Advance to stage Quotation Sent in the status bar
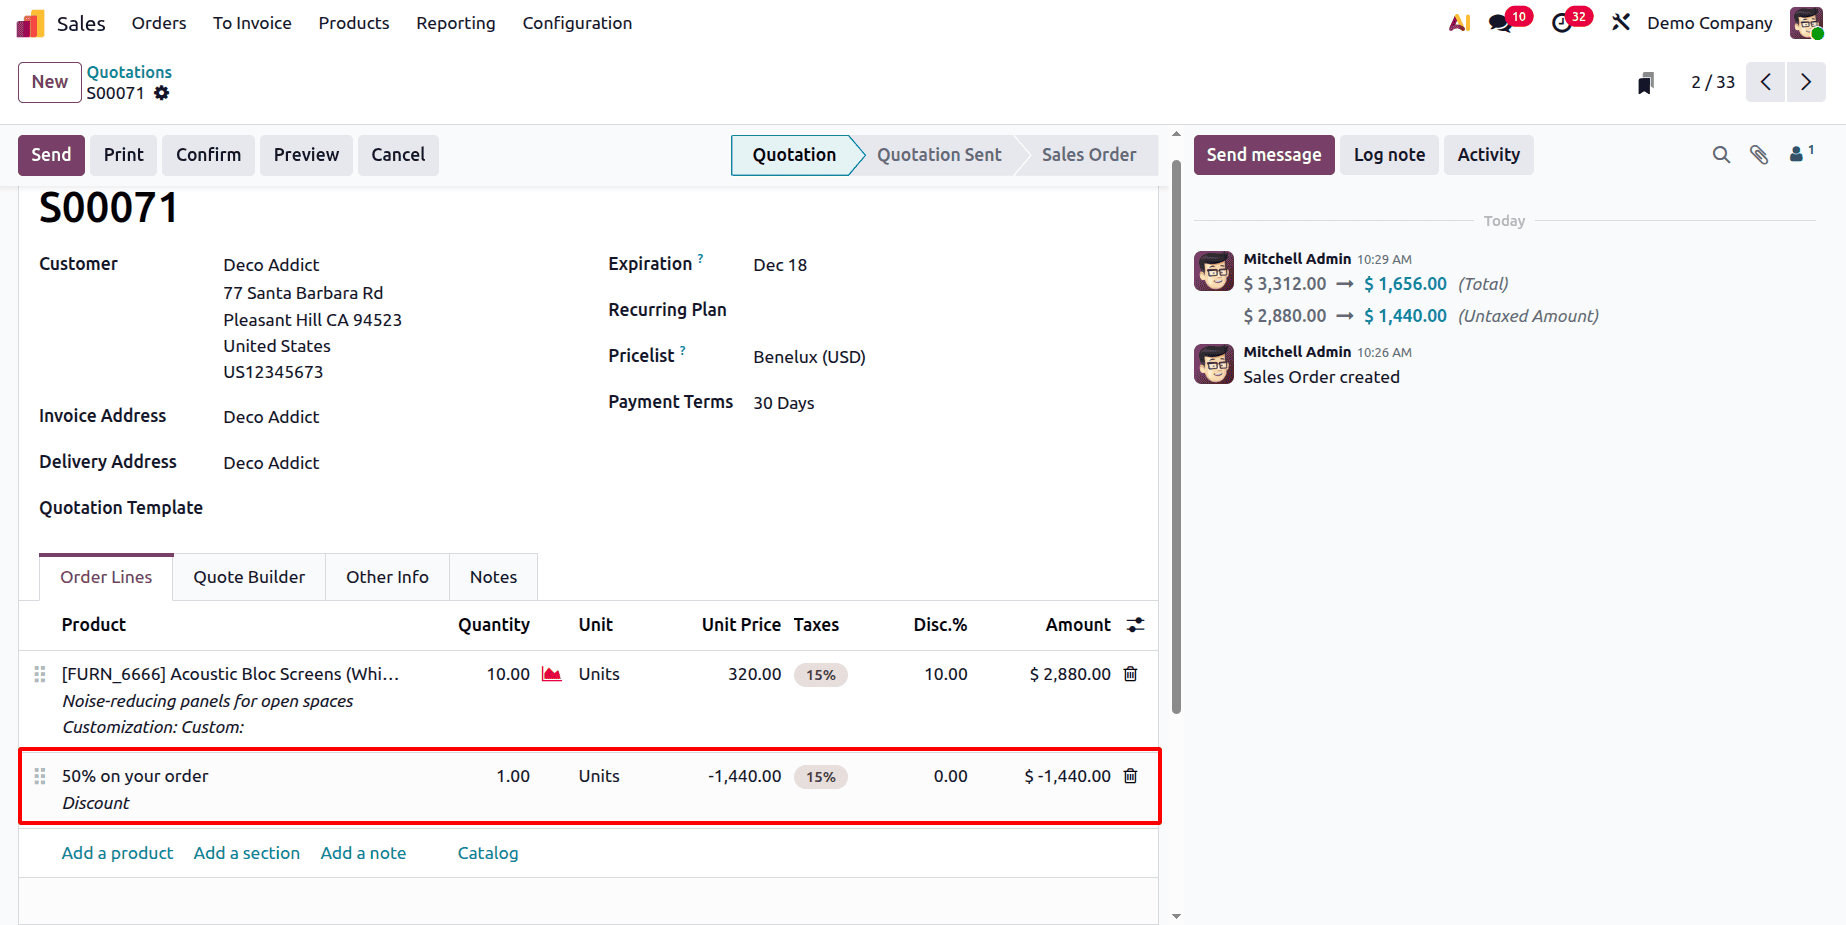1846x925 pixels. [939, 155]
